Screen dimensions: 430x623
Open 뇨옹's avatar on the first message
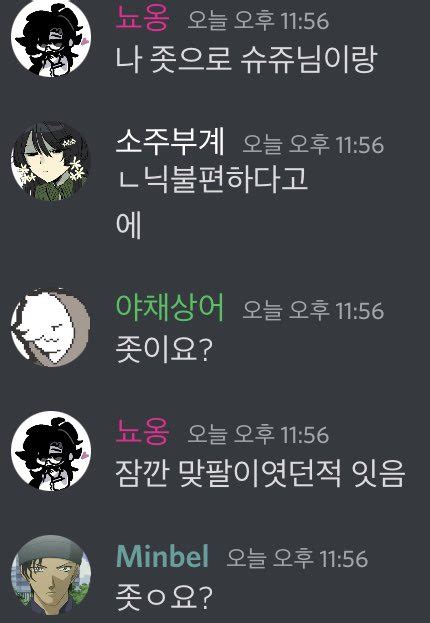click(x=51, y=39)
